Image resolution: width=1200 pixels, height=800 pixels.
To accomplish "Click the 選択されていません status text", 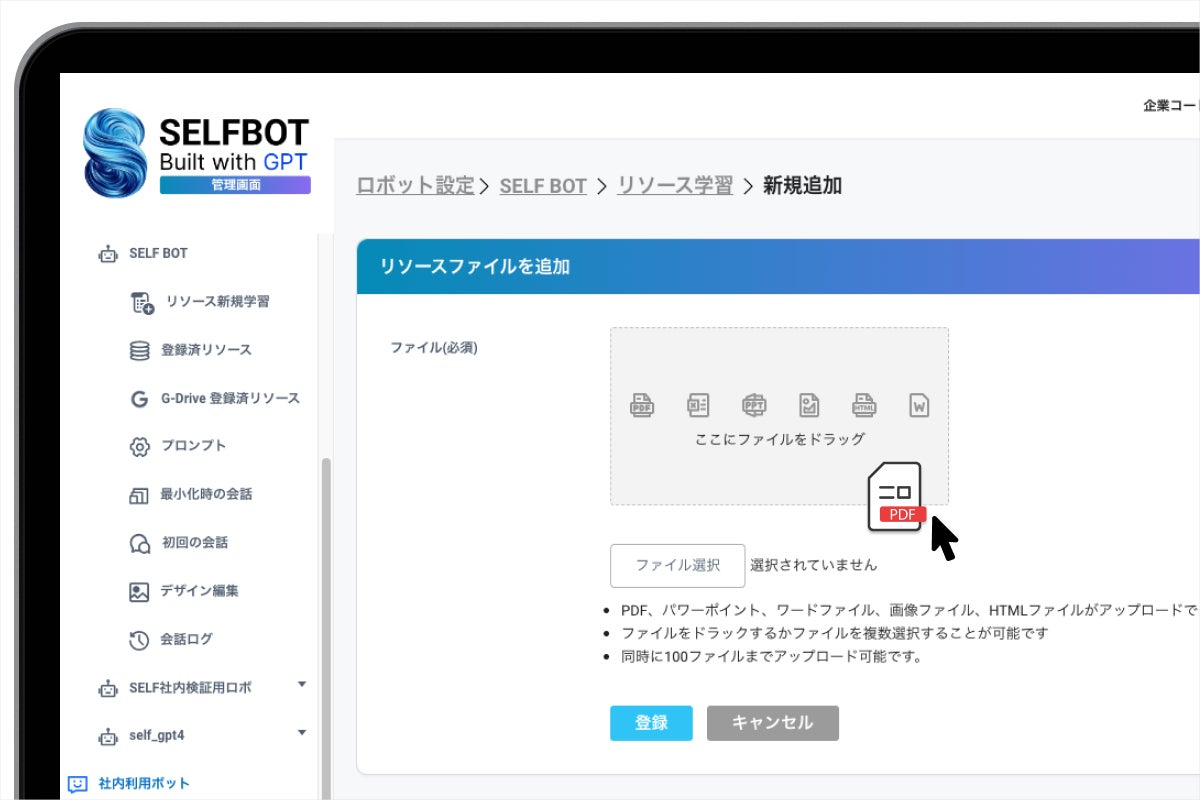I will click(x=813, y=565).
